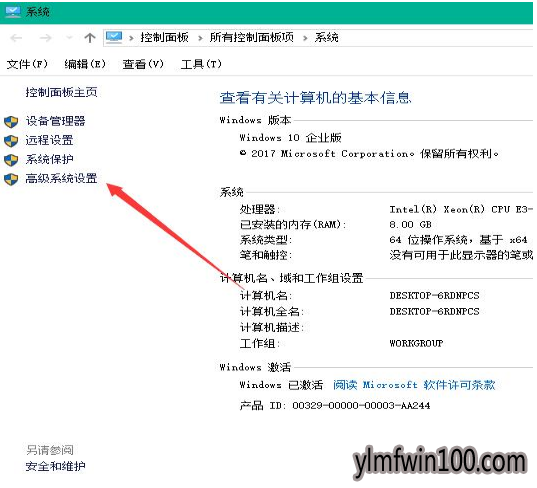Select text Windows 已激活
The width and height of the screenshot is (537, 488).
281,385
